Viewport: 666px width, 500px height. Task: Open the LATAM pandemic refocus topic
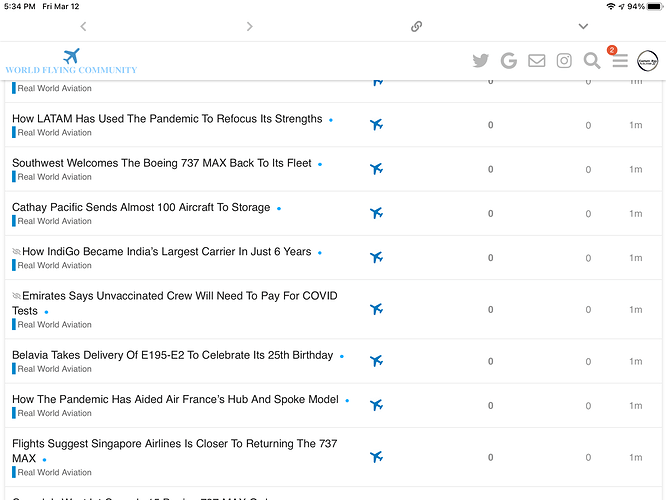coord(167,119)
